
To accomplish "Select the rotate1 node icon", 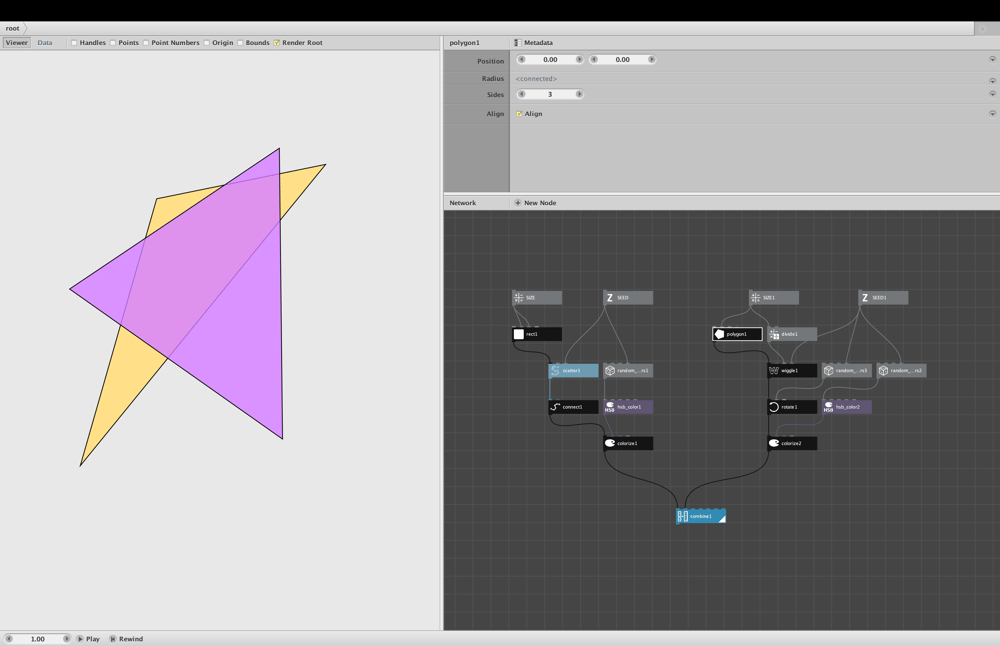I will coord(774,407).
